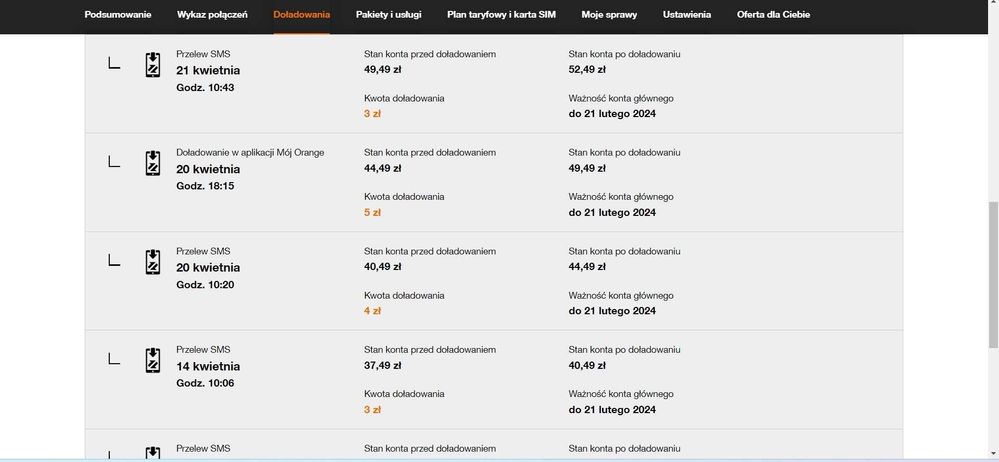This screenshot has width=999, height=462.
Task: Select the Doładowania tab
Action: point(301,15)
